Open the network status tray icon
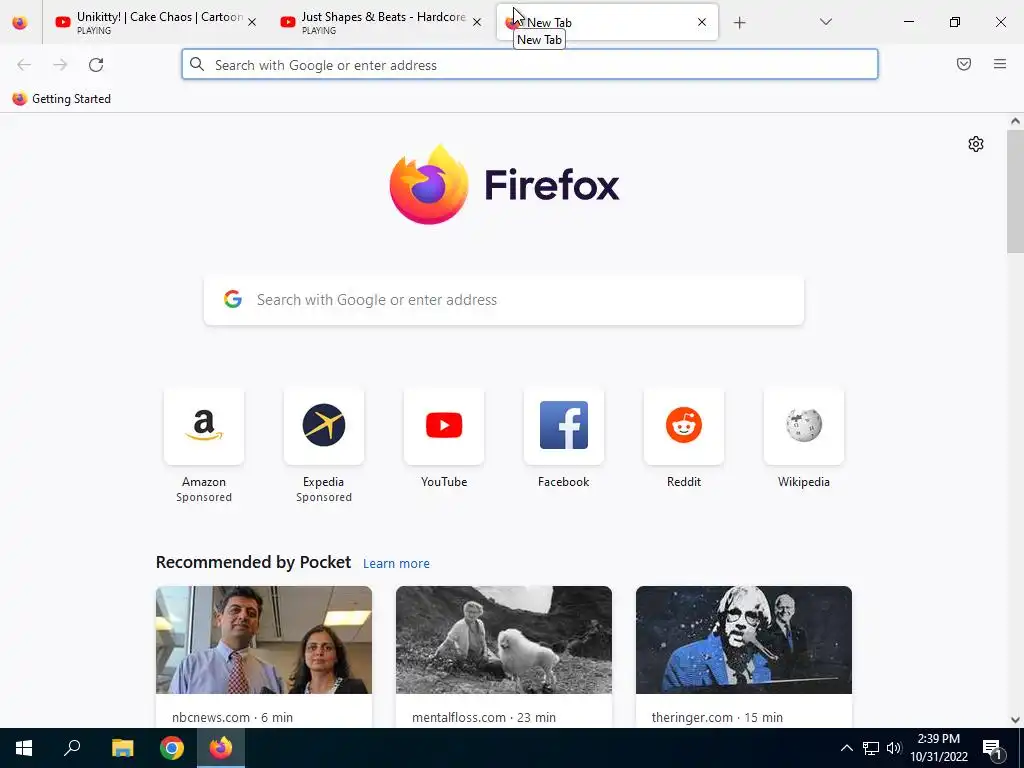The image size is (1024, 768). point(871,748)
